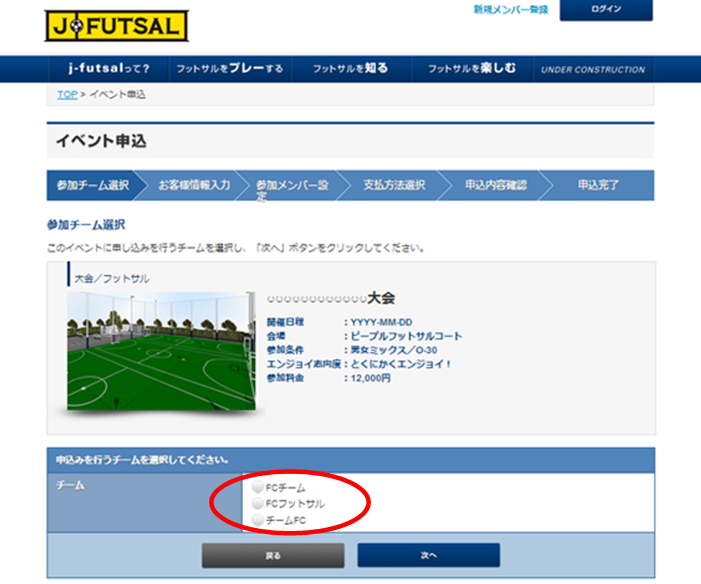Viewport: 701px width, 584px height.
Task: Click the 支払方法選択 step
Action: coord(394,186)
